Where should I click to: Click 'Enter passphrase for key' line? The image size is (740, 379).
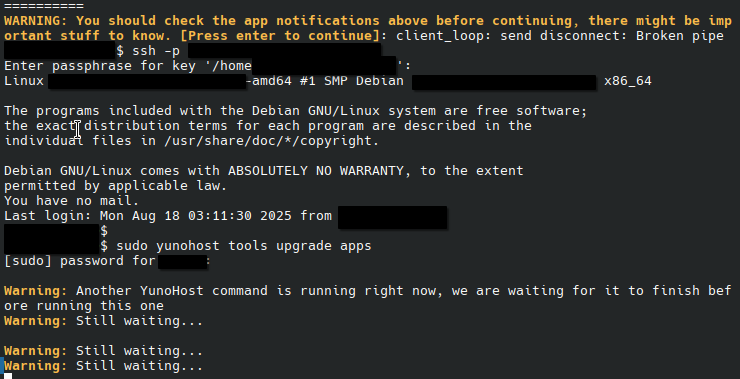[x=208, y=66]
